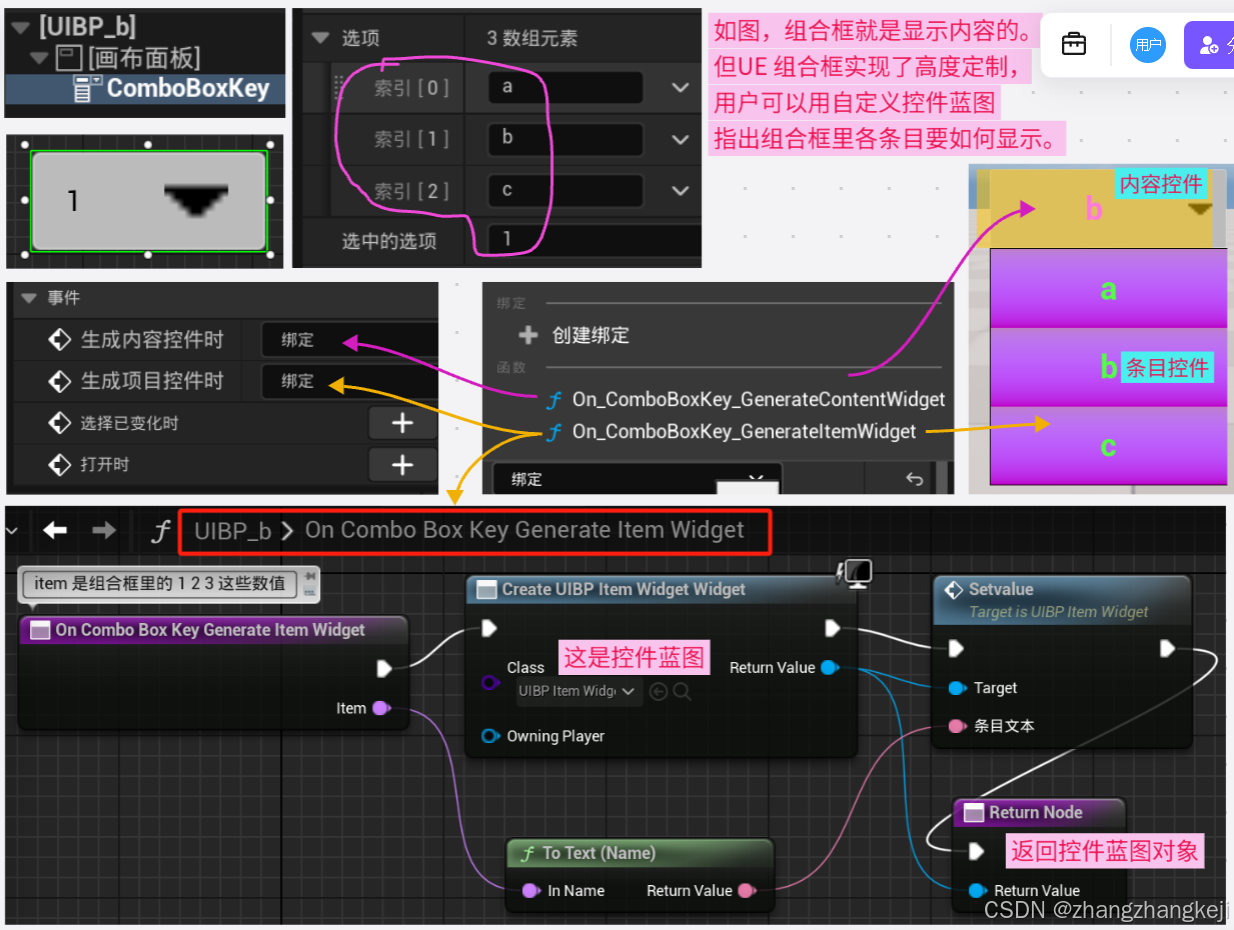This screenshot has height=930, width=1234.
Task: Open the UIBP Item Widget class dropdown
Action: [x=576, y=691]
